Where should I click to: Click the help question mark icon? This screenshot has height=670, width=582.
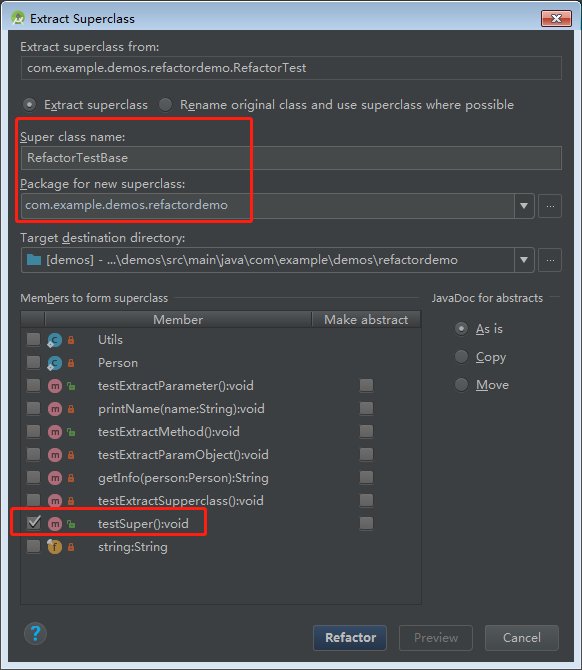coord(35,634)
